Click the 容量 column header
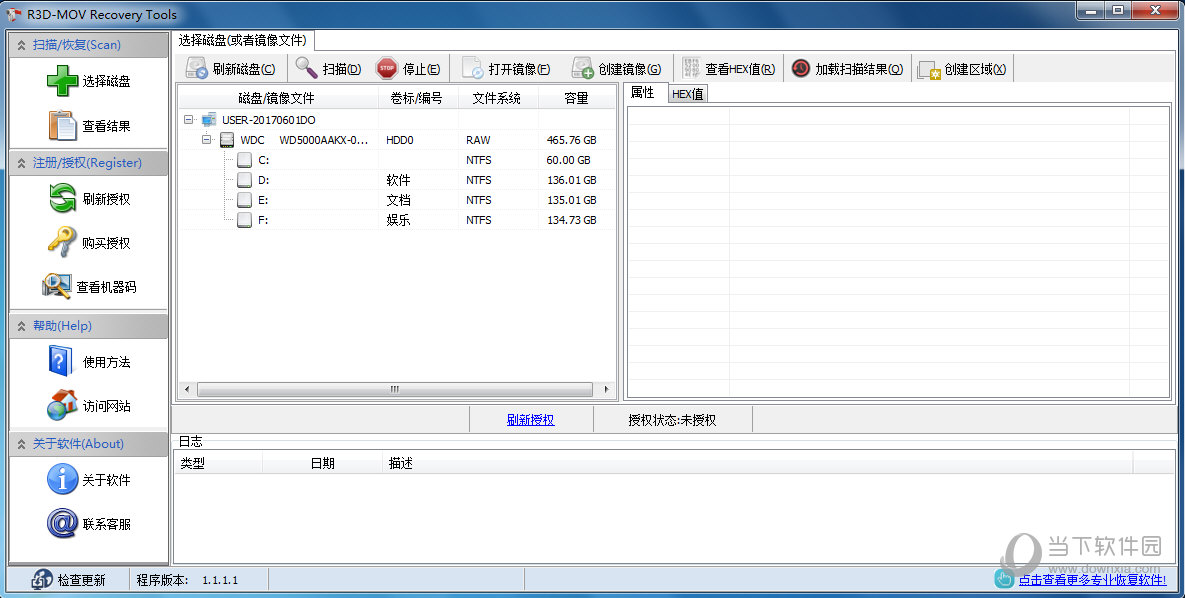 click(577, 98)
